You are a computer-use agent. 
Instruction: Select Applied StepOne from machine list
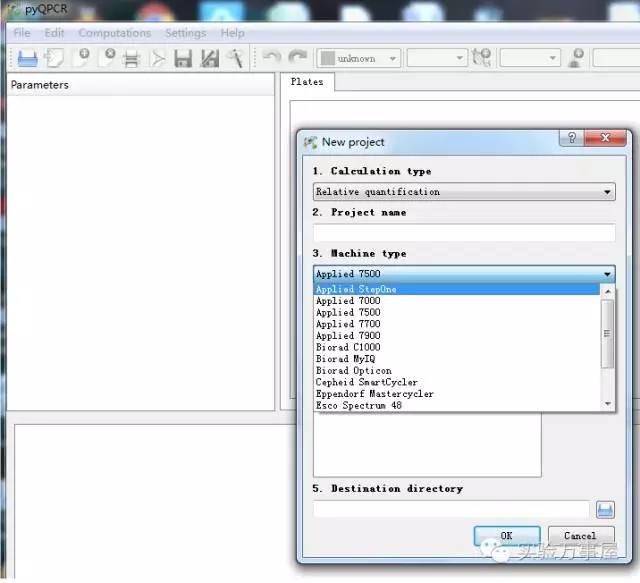[x=457, y=289]
